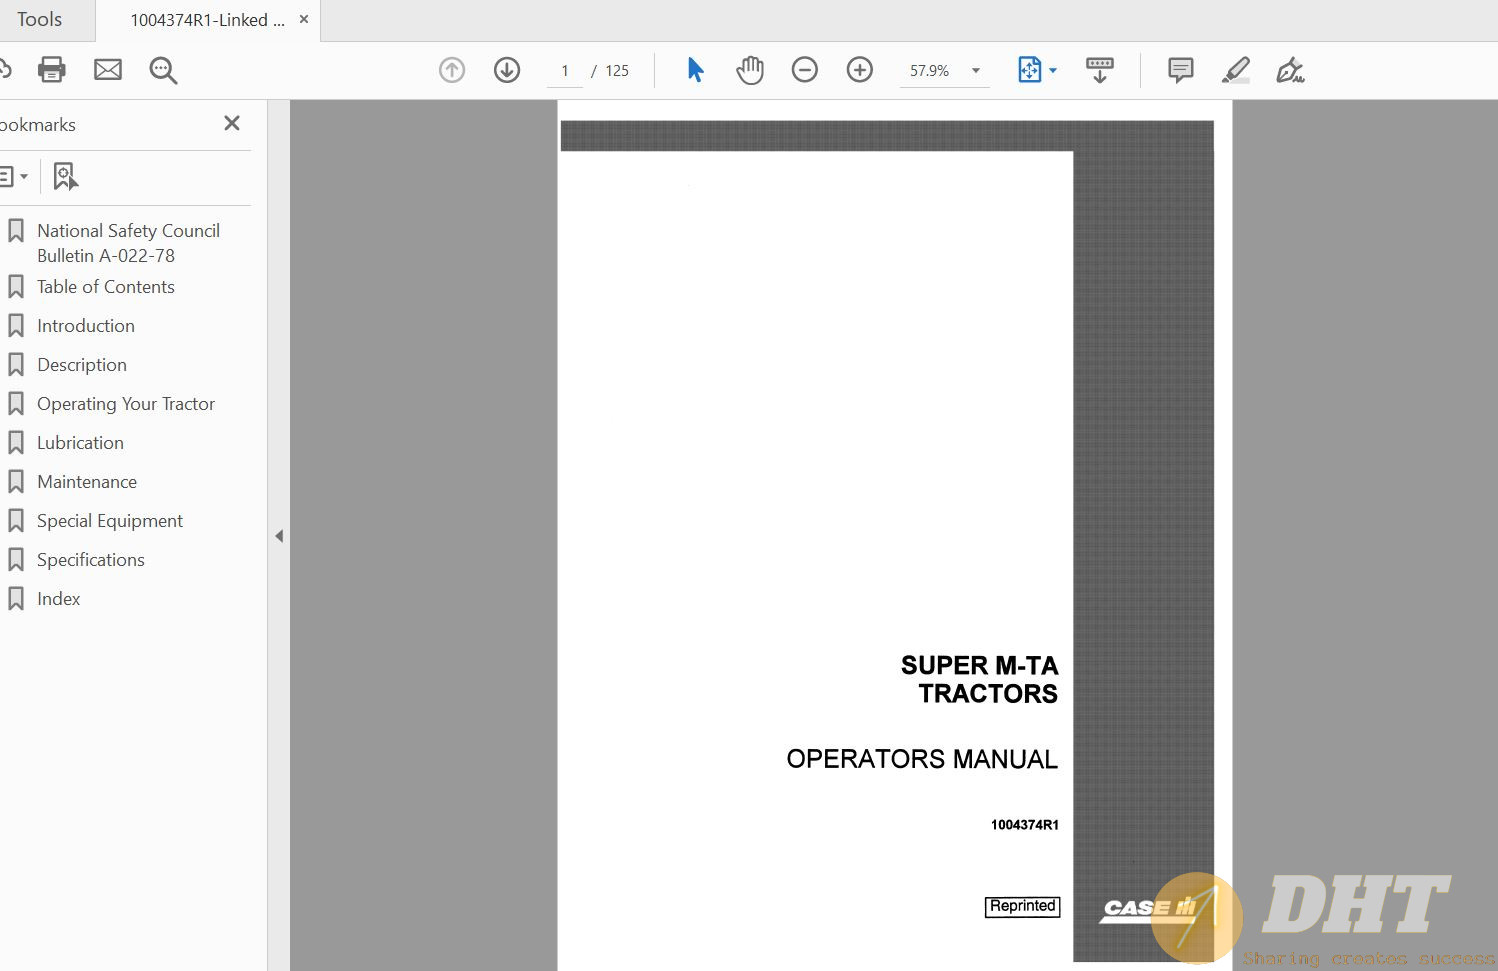Open the page fit options dropdown arrow
This screenshot has width=1498, height=971.
1053,71
